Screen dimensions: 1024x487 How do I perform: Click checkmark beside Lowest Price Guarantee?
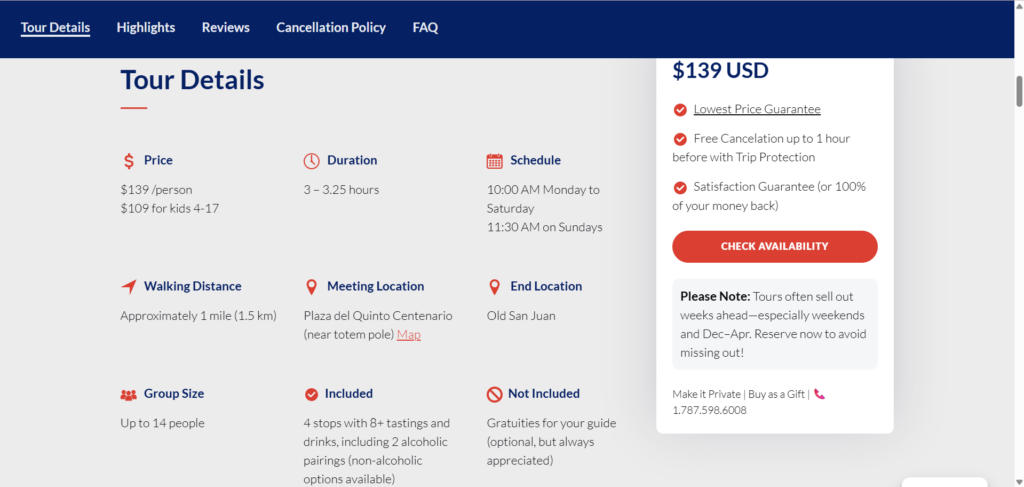680,110
